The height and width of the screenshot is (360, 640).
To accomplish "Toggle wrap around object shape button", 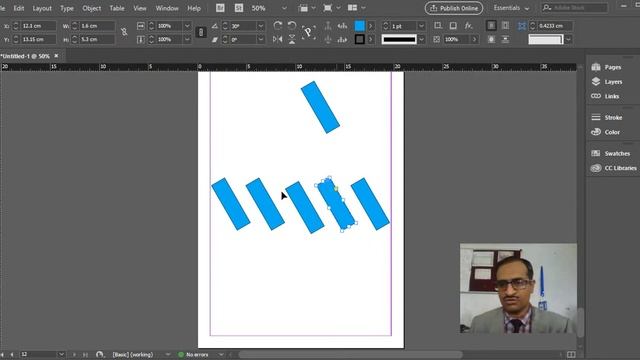I will [491, 39].
